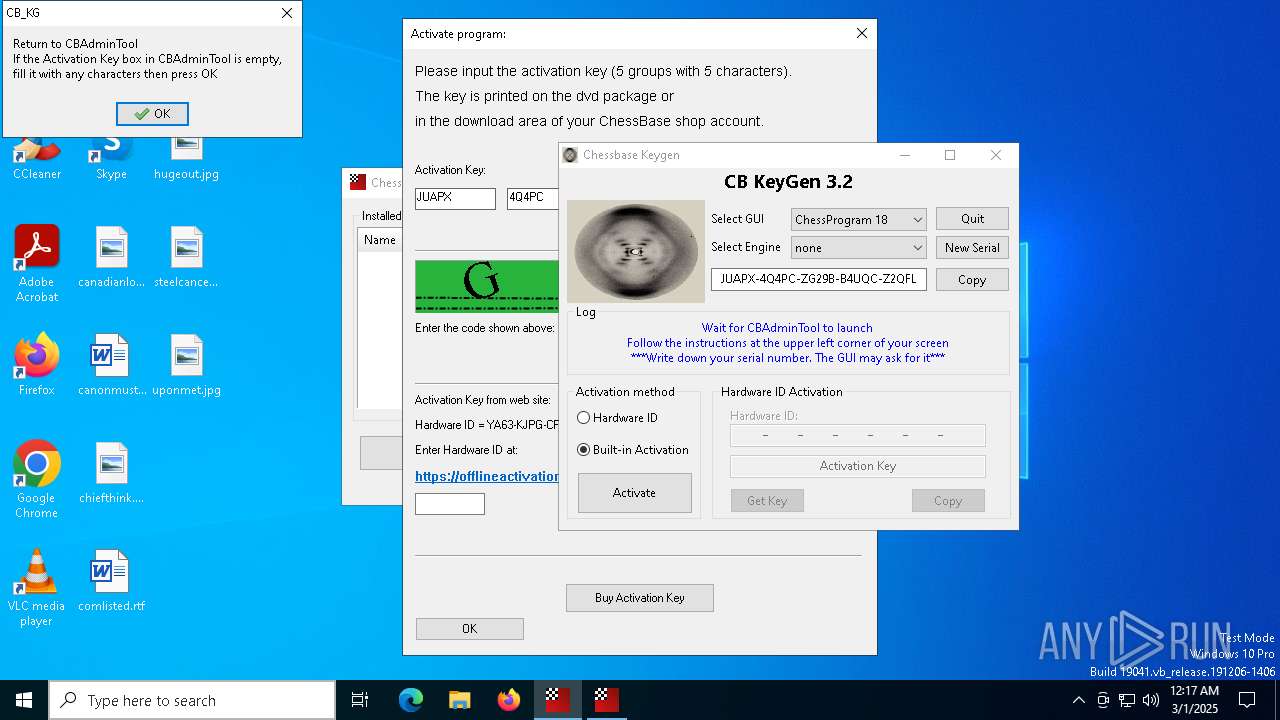Switch to second ChessBase taskbar app

[606, 700]
